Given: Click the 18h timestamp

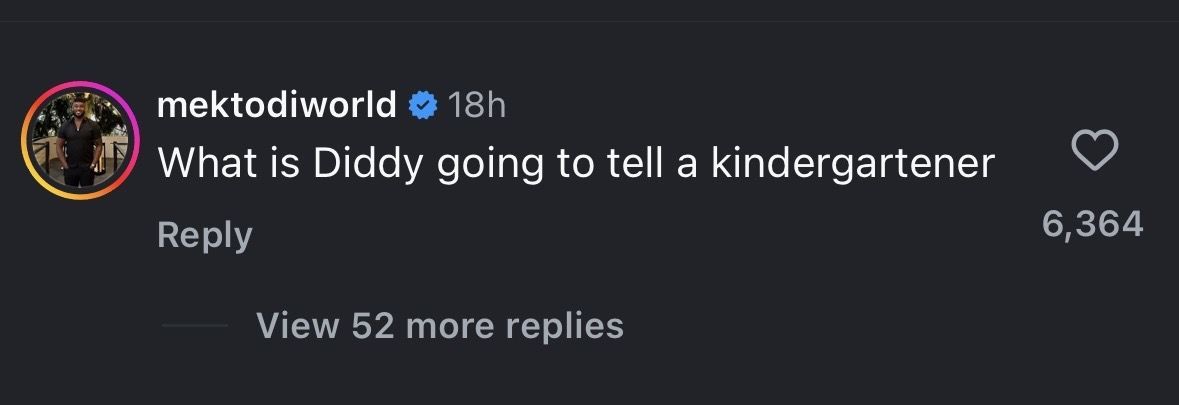Looking at the screenshot, I should [477, 105].
